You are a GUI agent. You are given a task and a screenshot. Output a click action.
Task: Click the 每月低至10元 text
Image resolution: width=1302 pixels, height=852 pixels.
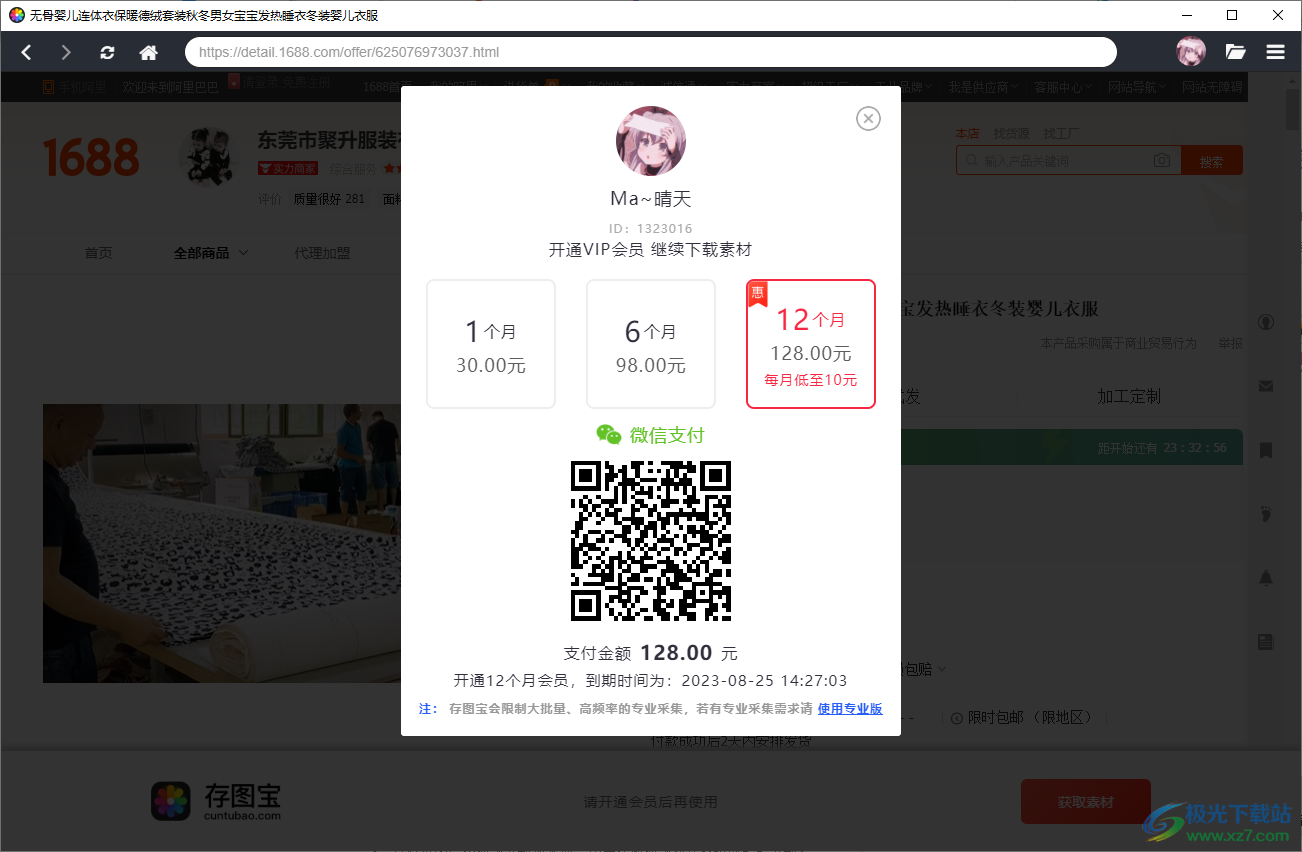(x=811, y=380)
